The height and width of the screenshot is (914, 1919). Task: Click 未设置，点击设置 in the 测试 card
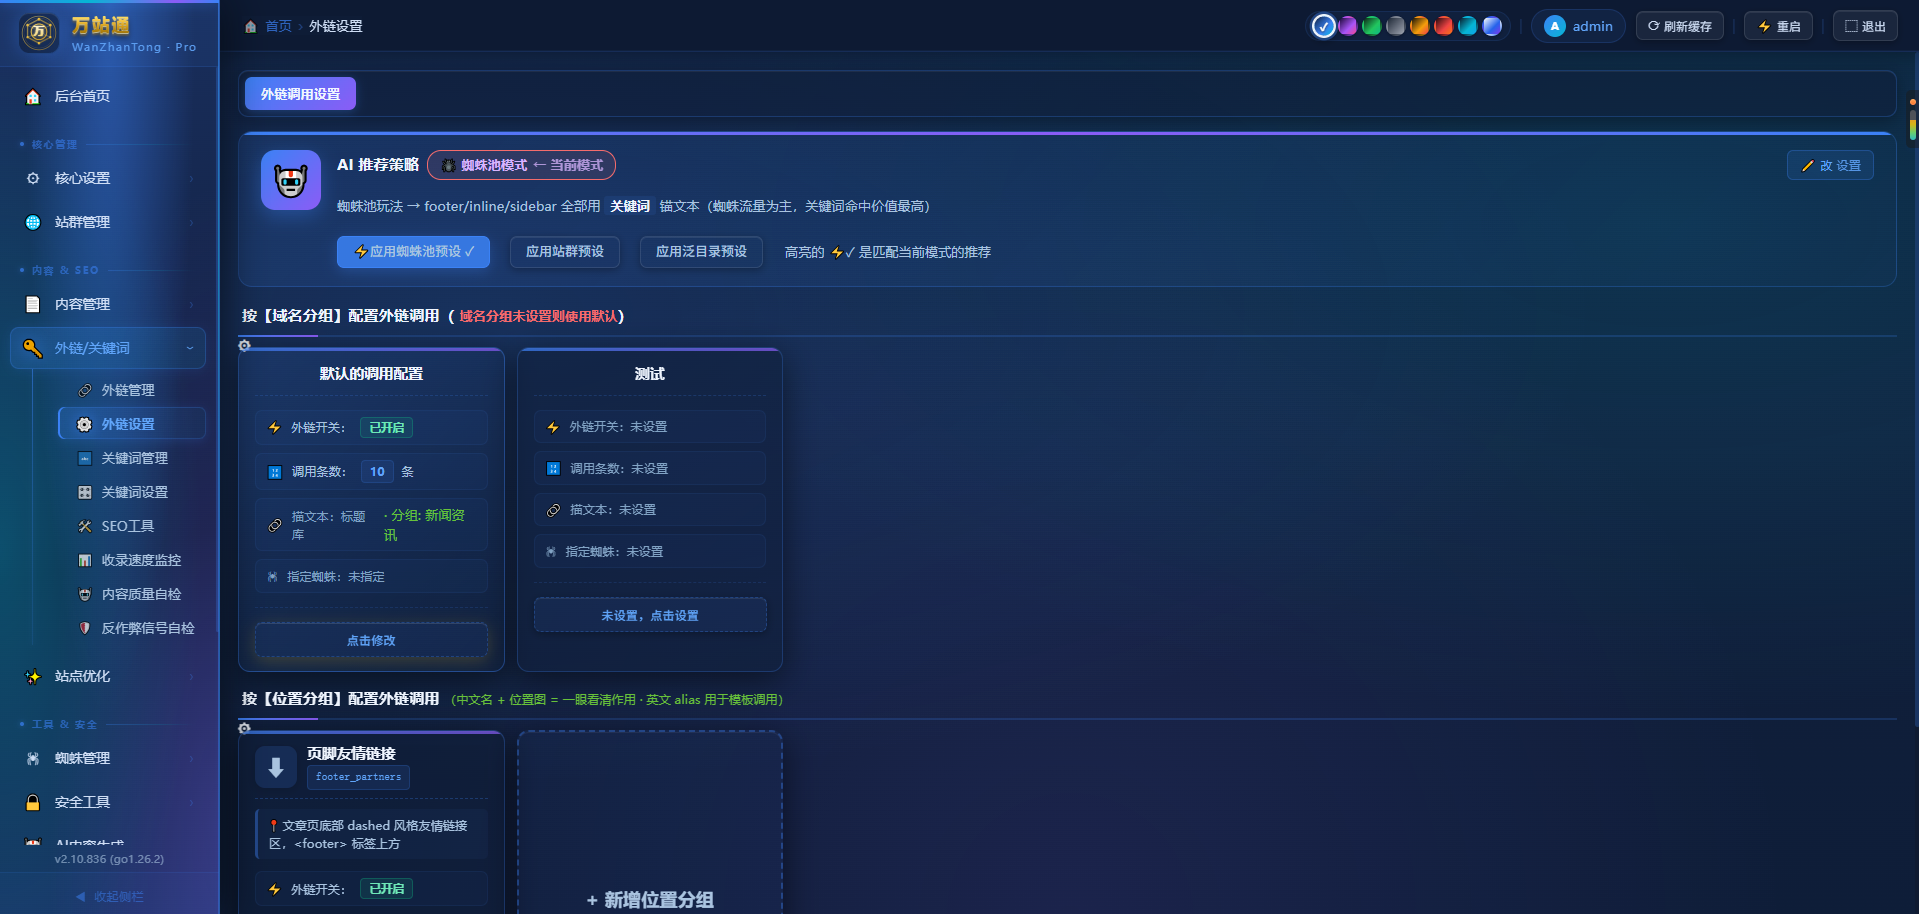(x=650, y=615)
